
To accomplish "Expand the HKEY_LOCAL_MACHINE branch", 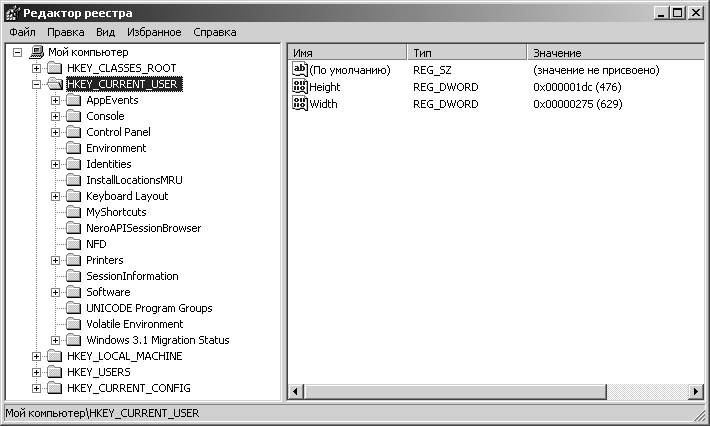I will (x=37, y=356).
